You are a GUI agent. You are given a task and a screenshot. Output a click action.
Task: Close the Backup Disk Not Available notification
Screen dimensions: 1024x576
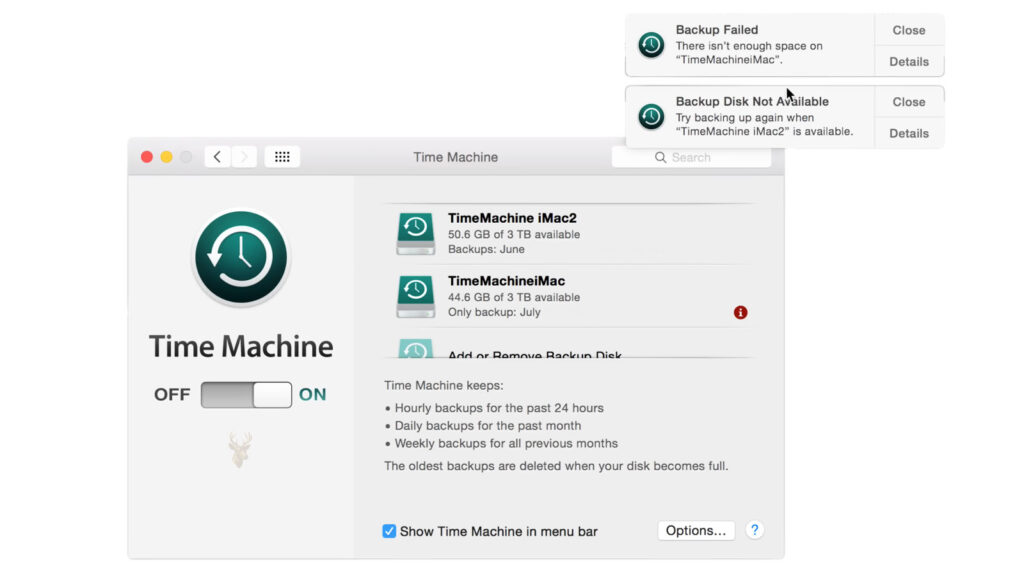click(909, 102)
